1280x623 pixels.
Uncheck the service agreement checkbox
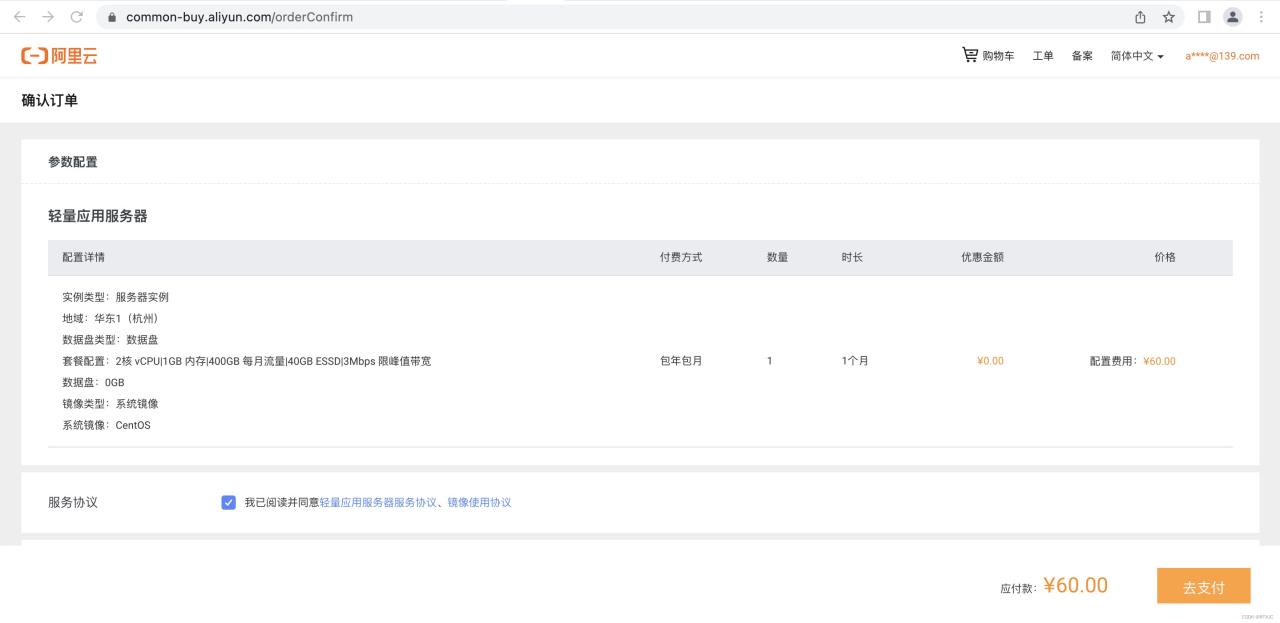click(x=228, y=502)
